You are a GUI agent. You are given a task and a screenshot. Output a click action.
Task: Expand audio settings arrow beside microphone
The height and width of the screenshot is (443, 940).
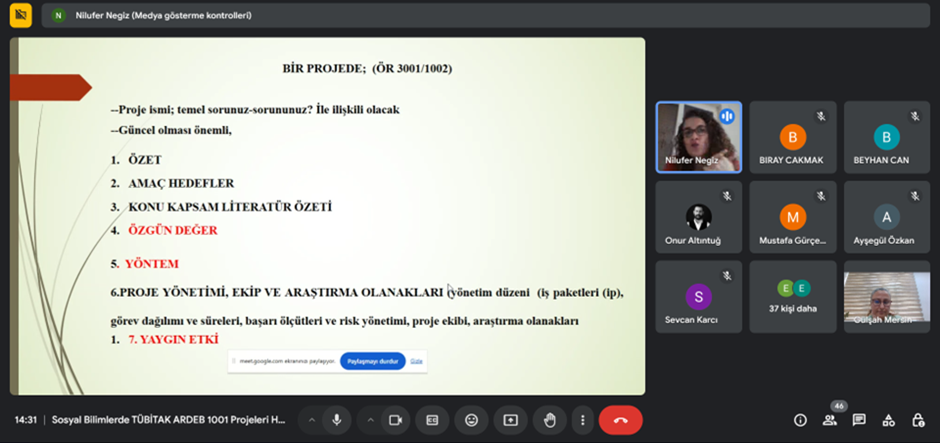click(x=311, y=420)
